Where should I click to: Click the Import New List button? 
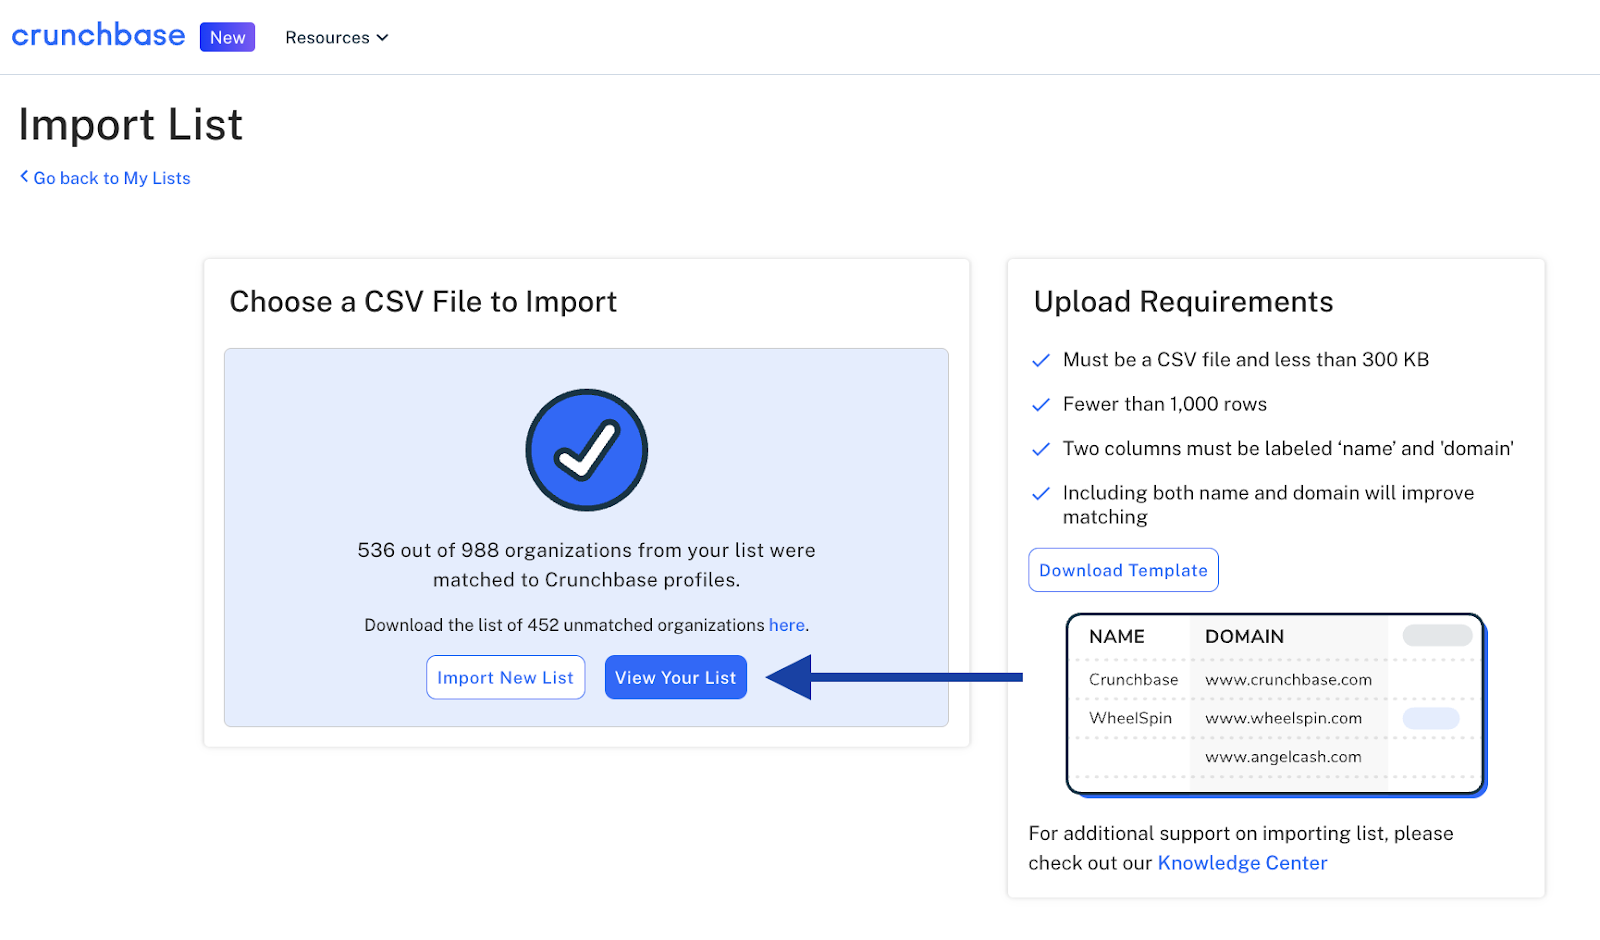[x=505, y=677]
